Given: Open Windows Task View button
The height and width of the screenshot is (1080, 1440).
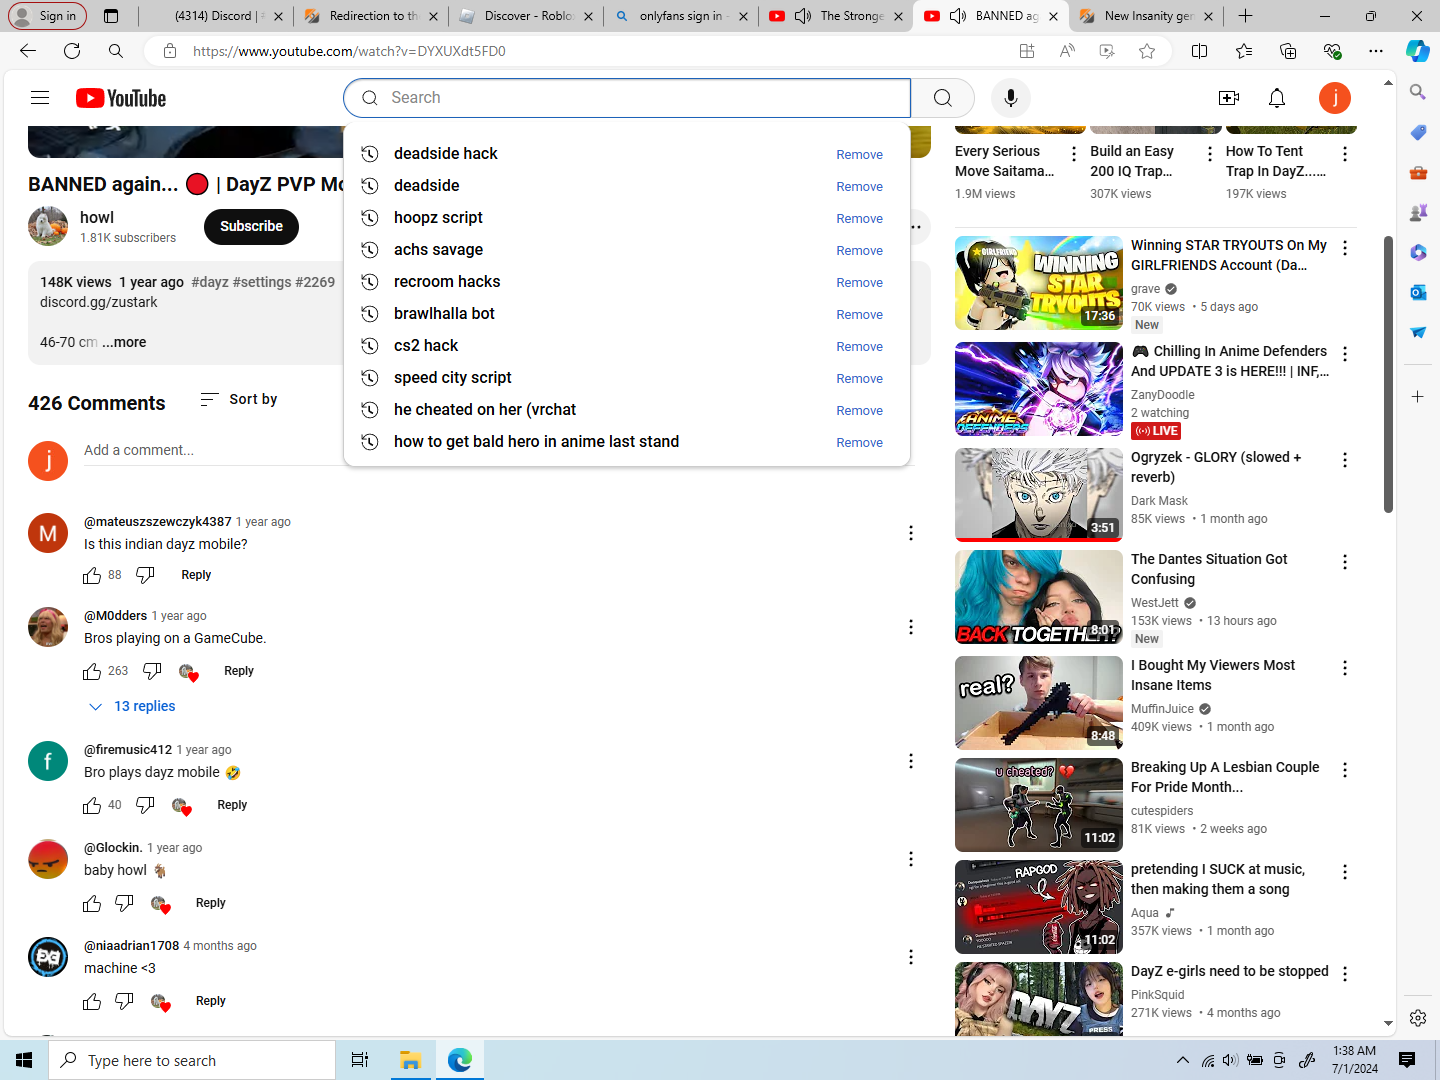Looking at the screenshot, I should pos(360,1060).
